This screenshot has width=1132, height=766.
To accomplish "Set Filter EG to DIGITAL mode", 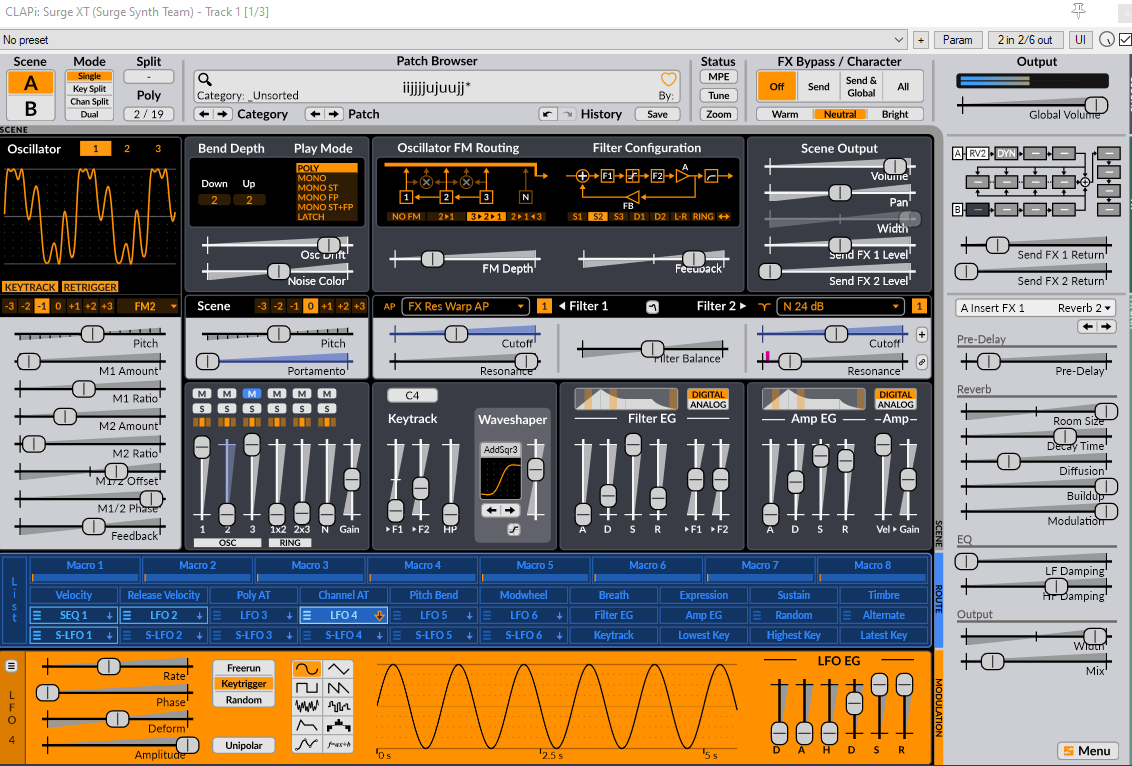I will coord(708,394).
